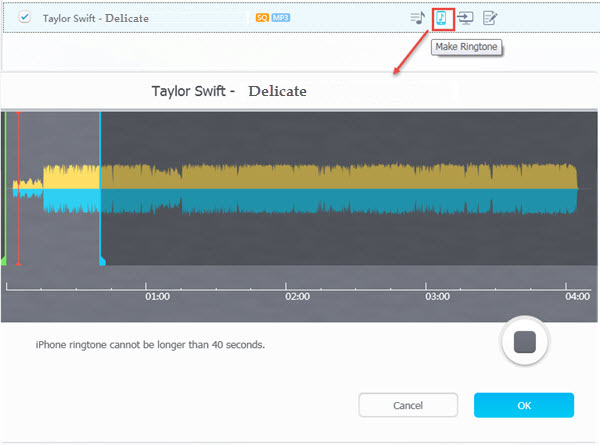
Task: Uncheck the Taylor Swift - Delicate song checkbox
Action: [25, 18]
